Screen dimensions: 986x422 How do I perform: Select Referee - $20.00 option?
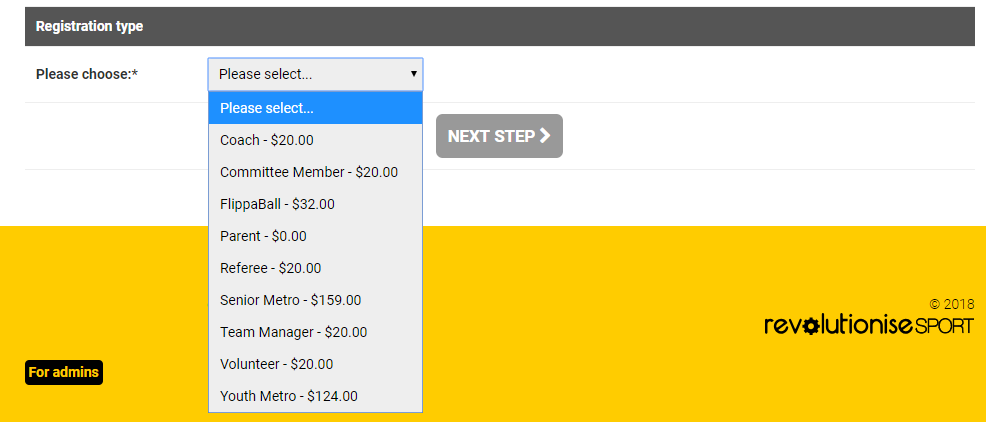(x=315, y=269)
